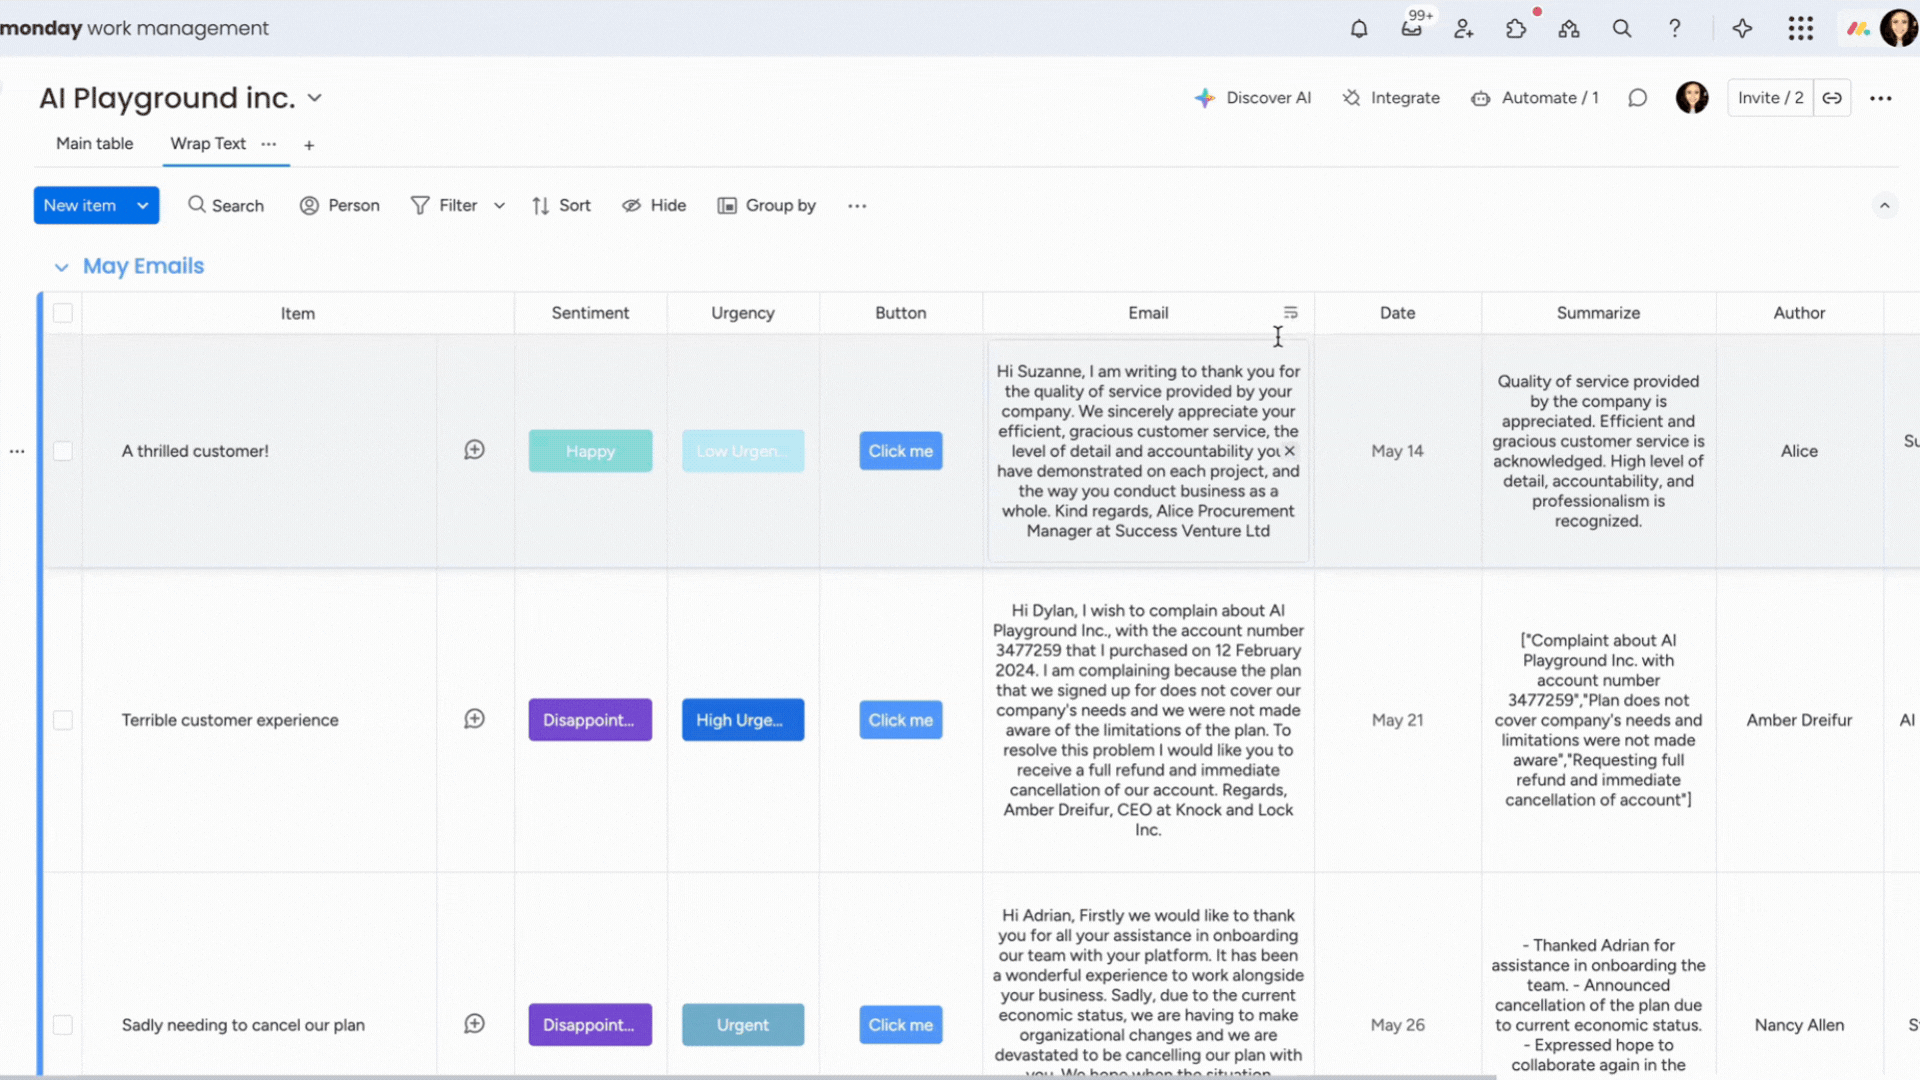Open toolbar more options ellipsis
This screenshot has height=1080, width=1920.
857,206
